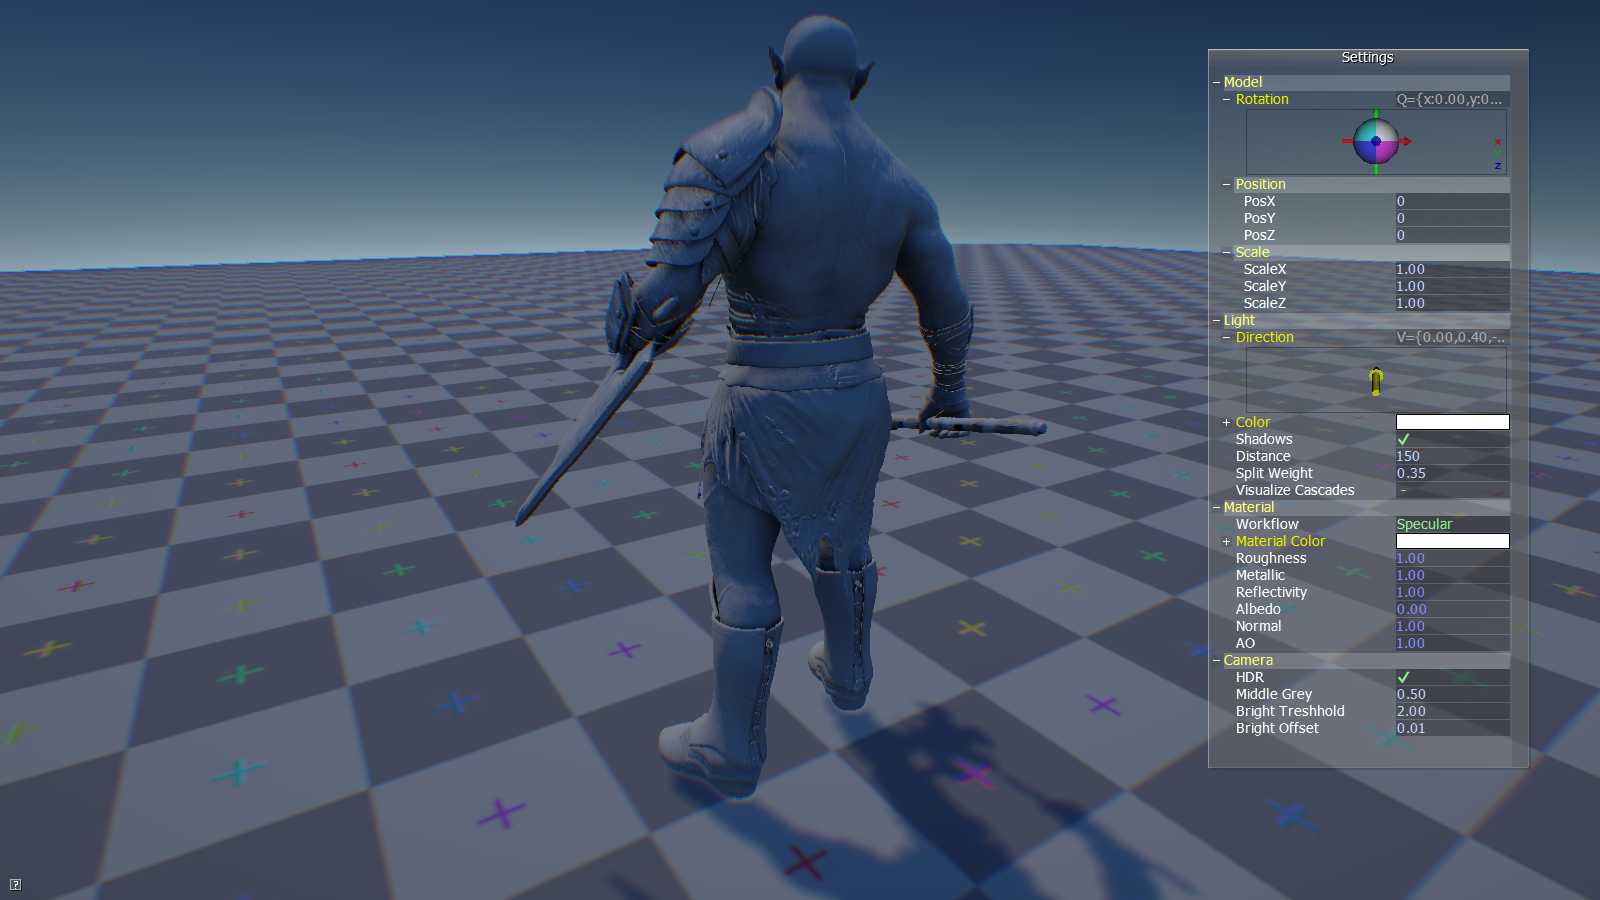Click the rotation sphere gizmo
Image resolution: width=1600 pixels, height=900 pixels.
(x=1376, y=141)
